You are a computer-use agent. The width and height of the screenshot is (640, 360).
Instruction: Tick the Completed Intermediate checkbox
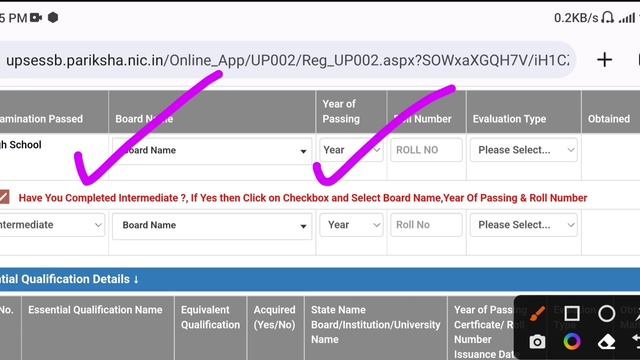pyautogui.click(x=4, y=197)
